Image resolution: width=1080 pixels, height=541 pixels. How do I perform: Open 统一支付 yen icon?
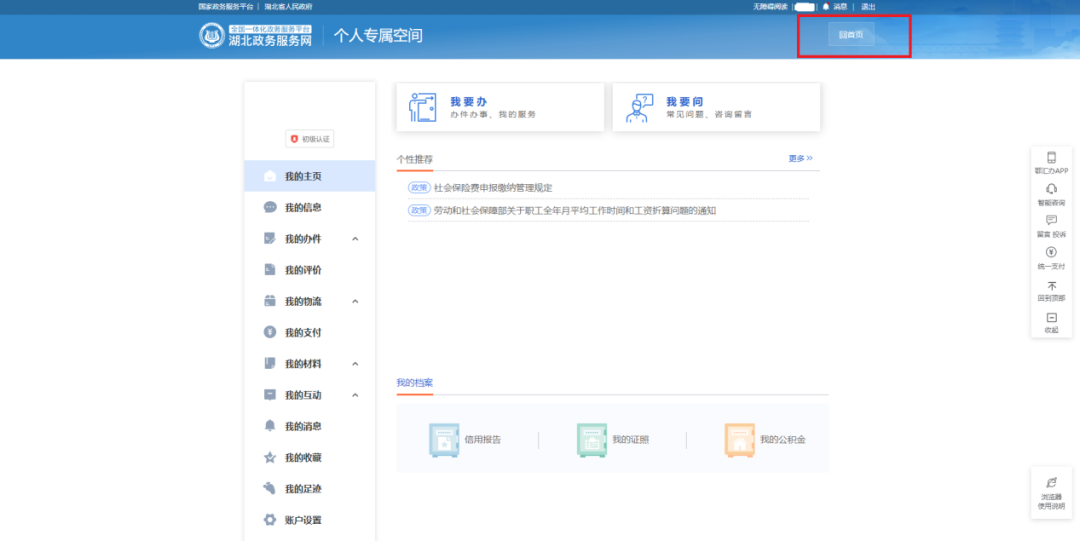(x=1051, y=252)
